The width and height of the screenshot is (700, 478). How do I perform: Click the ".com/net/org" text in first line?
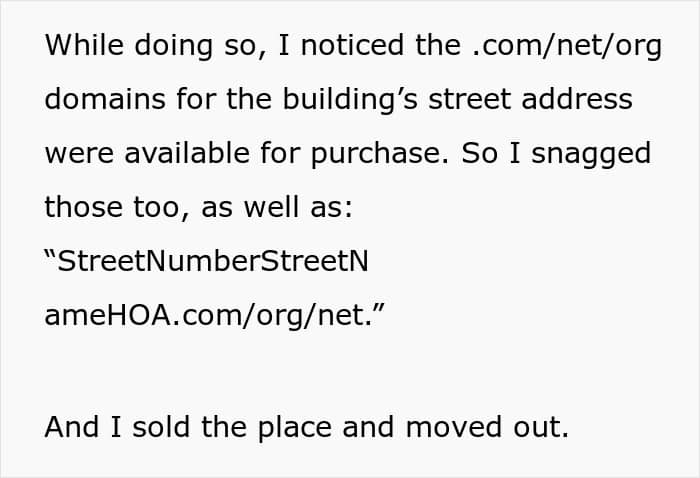565,46
